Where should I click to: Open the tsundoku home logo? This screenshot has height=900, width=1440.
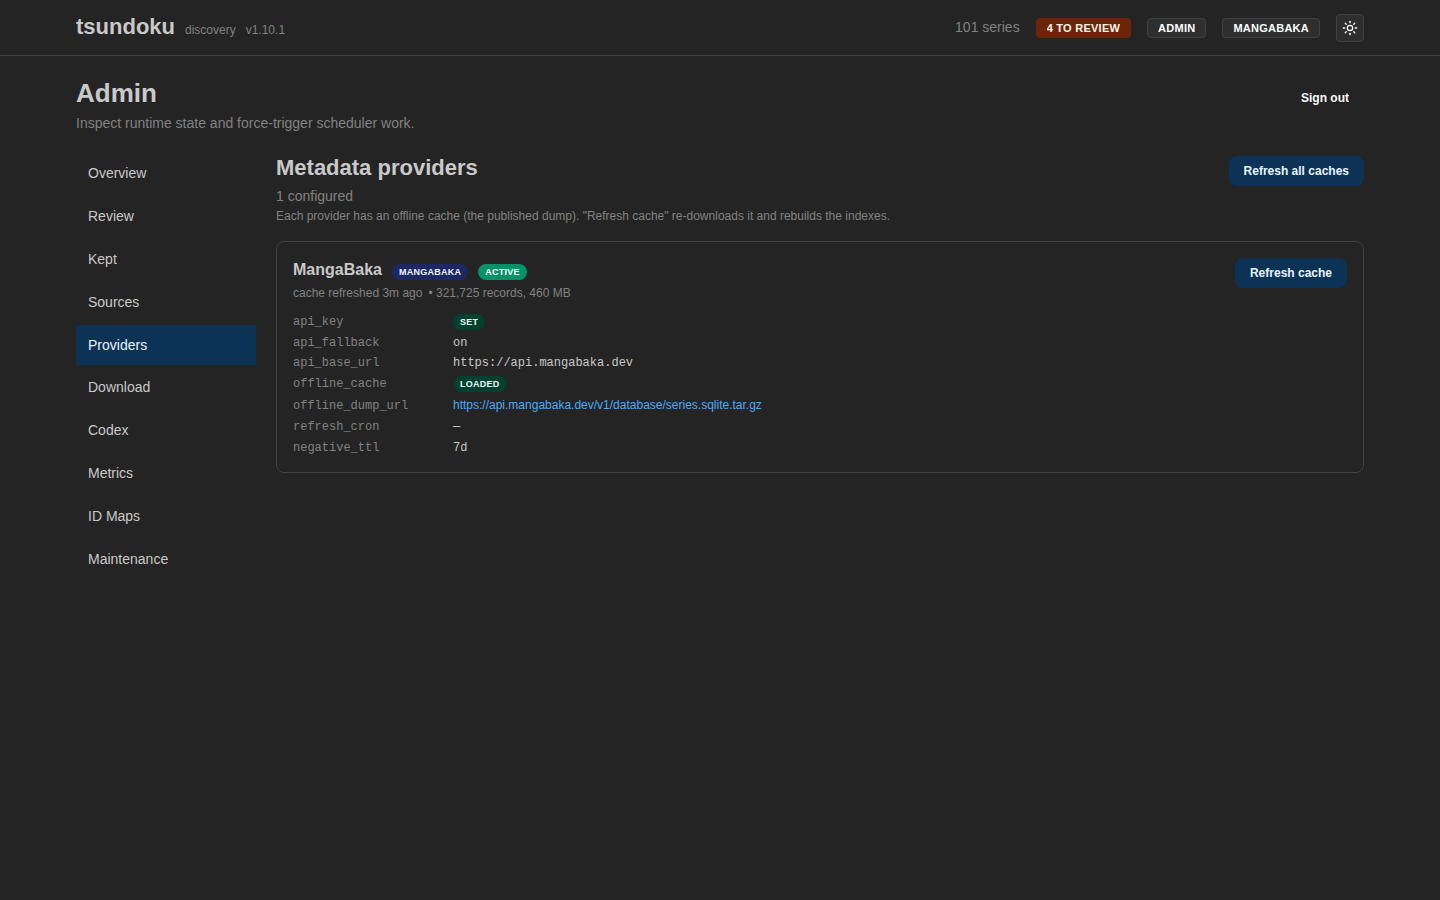click(x=125, y=27)
